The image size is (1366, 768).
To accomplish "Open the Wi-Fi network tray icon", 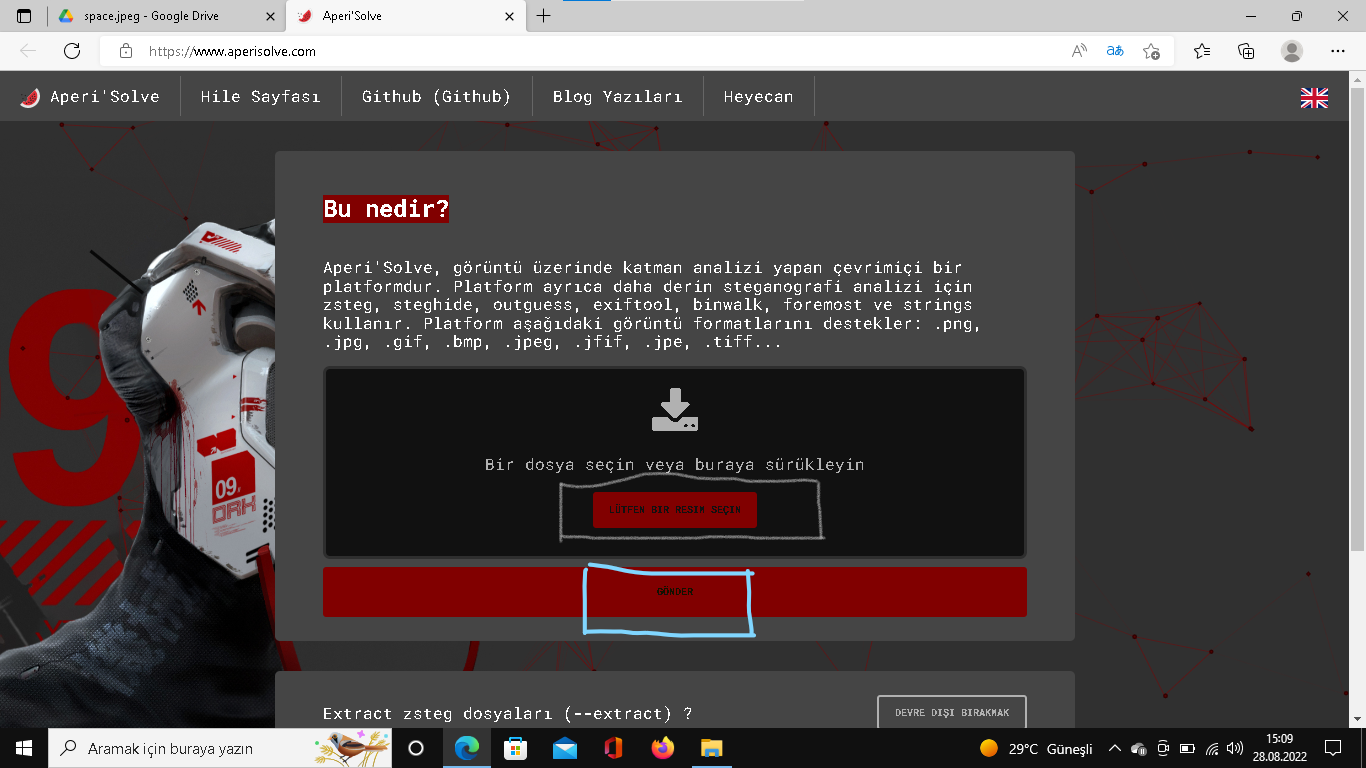I will (1212, 748).
